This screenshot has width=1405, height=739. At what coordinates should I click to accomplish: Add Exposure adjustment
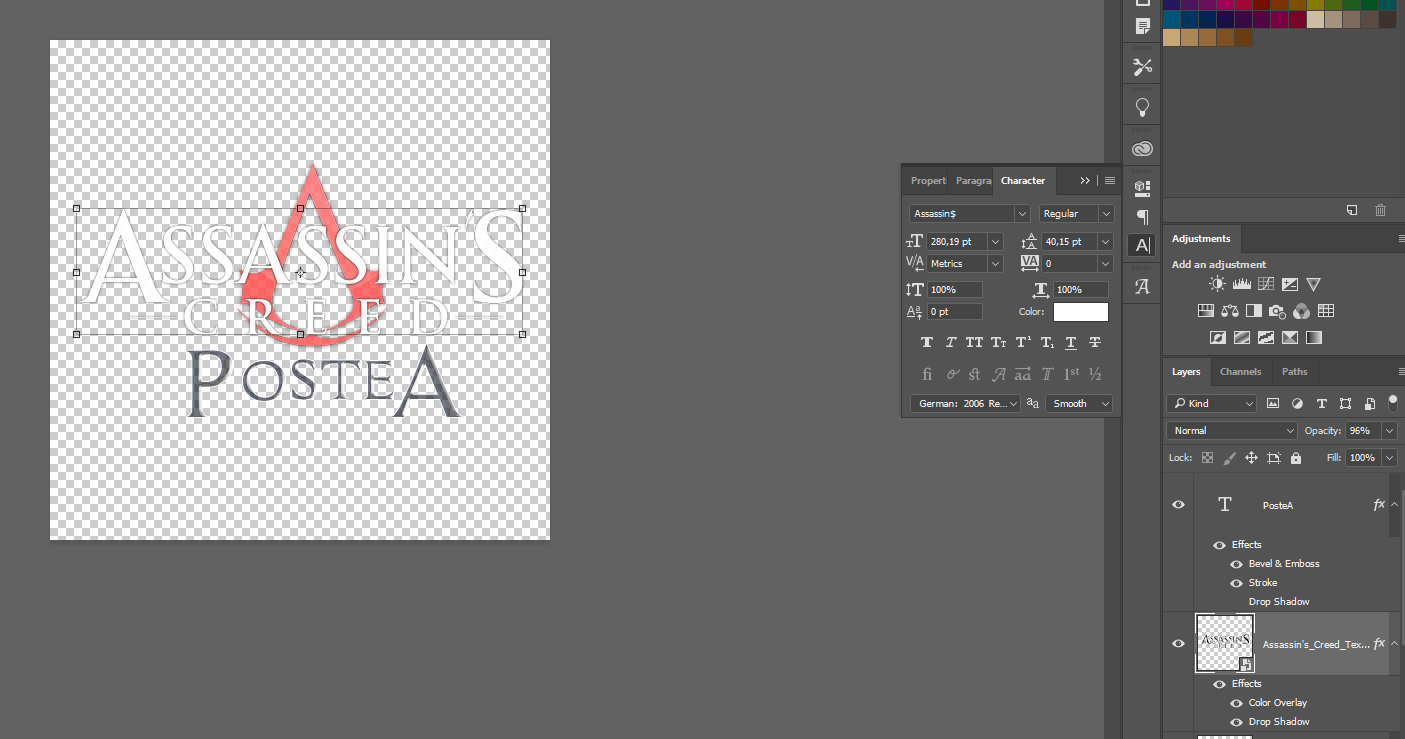coord(1290,285)
